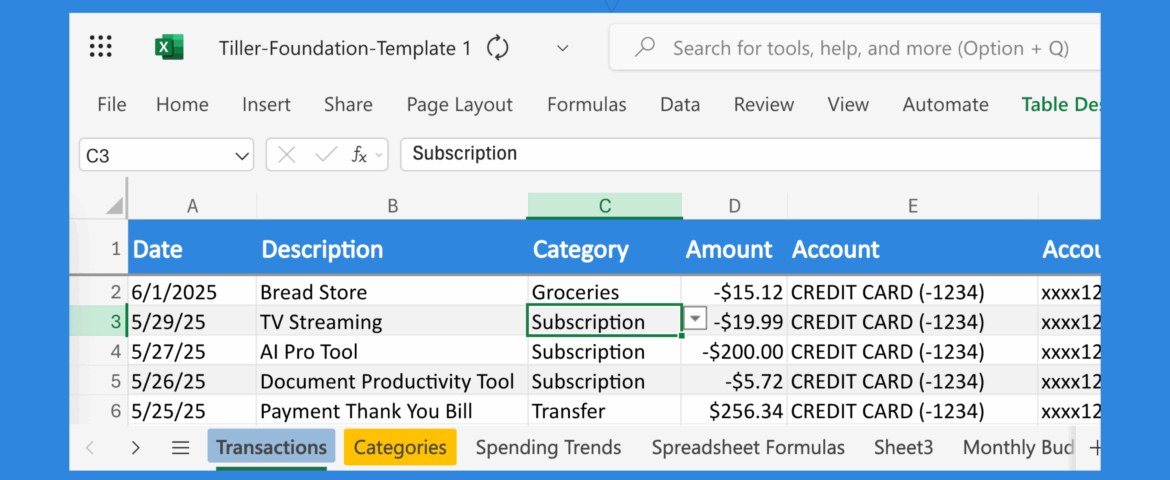The image size is (1170, 480).
Task: Click the Select All corner triangle
Action: (x=113, y=205)
